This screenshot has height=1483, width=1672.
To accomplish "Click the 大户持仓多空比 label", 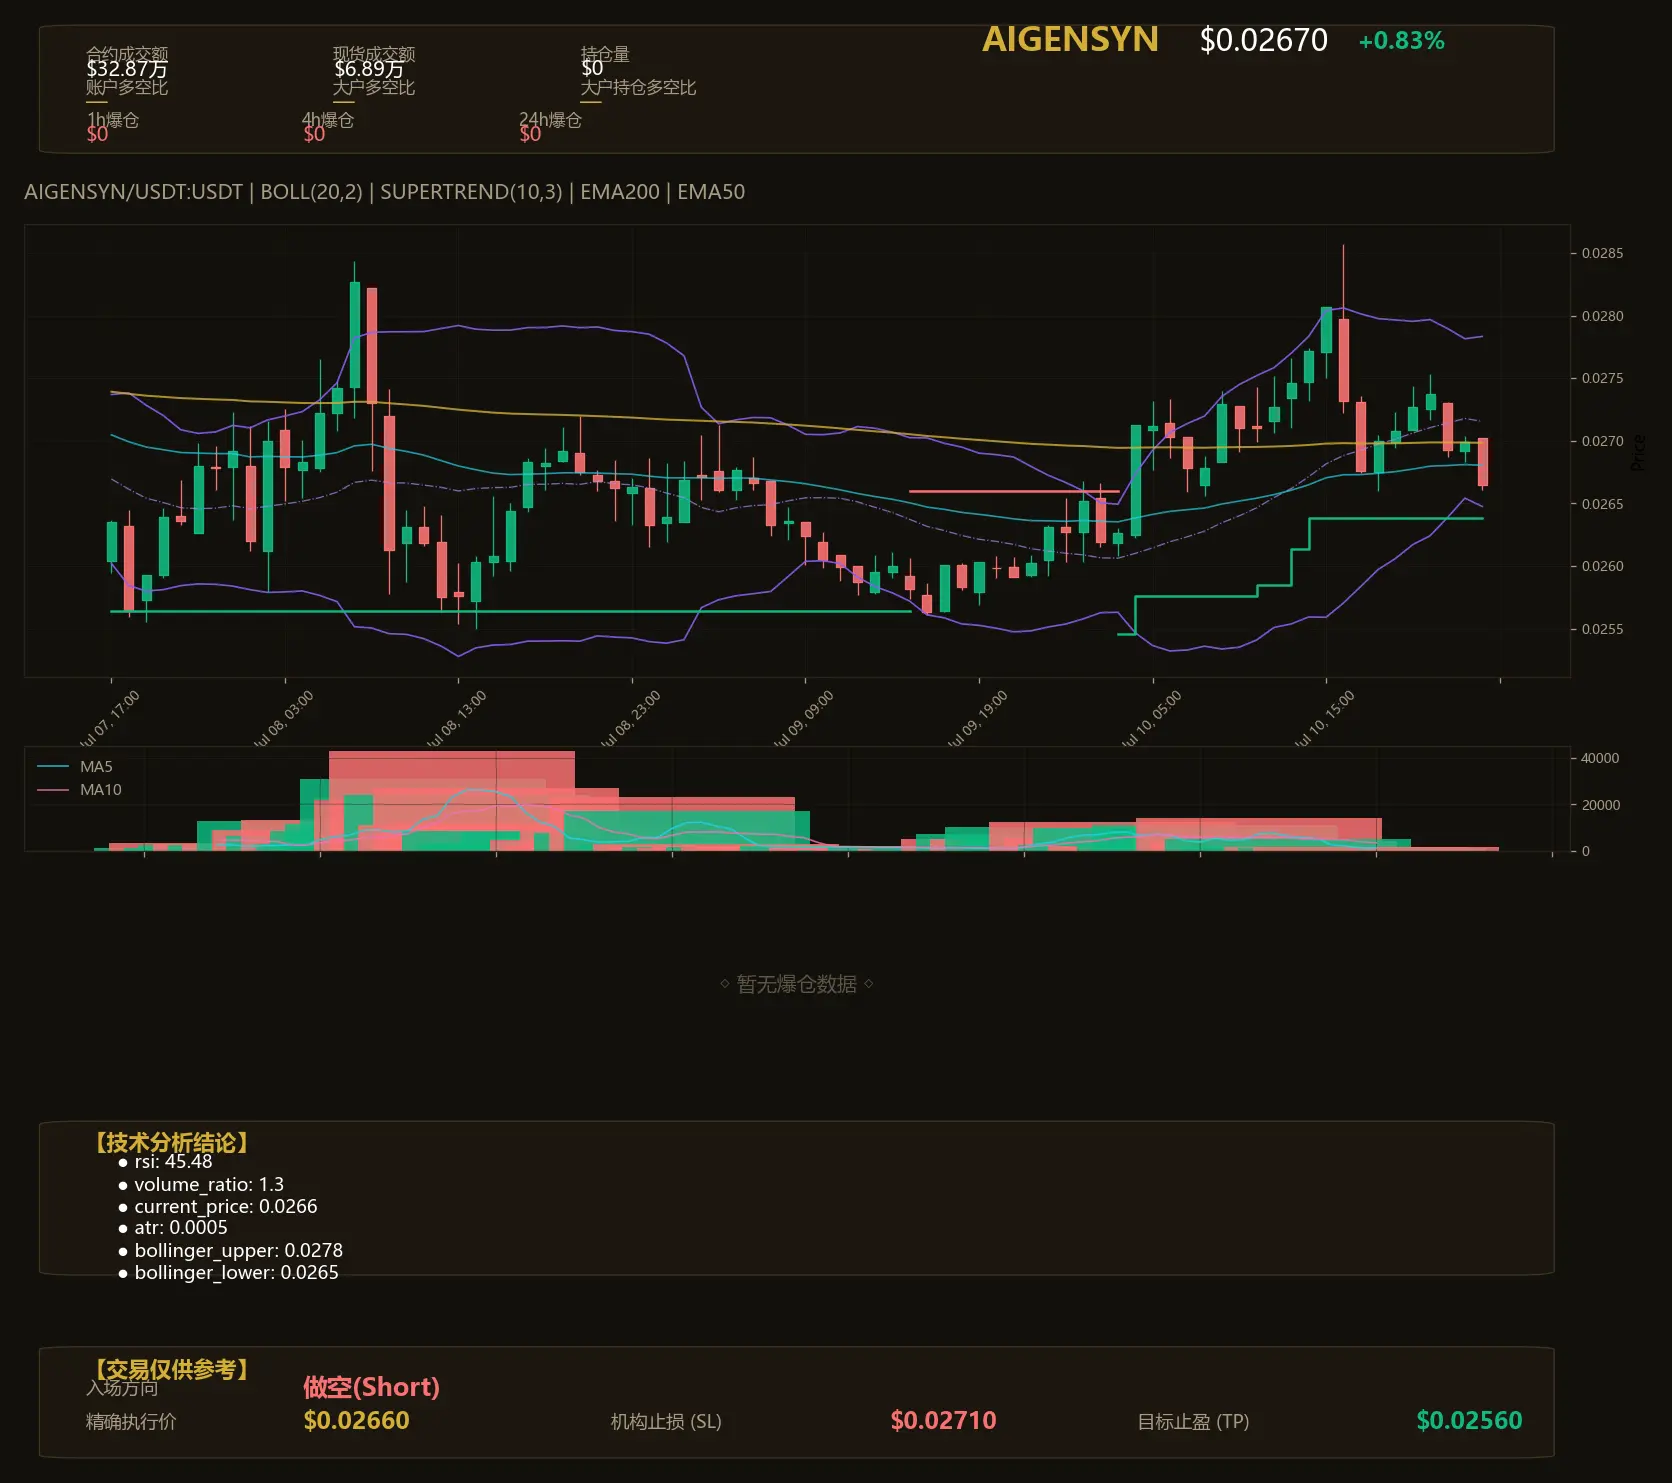I will [x=638, y=87].
